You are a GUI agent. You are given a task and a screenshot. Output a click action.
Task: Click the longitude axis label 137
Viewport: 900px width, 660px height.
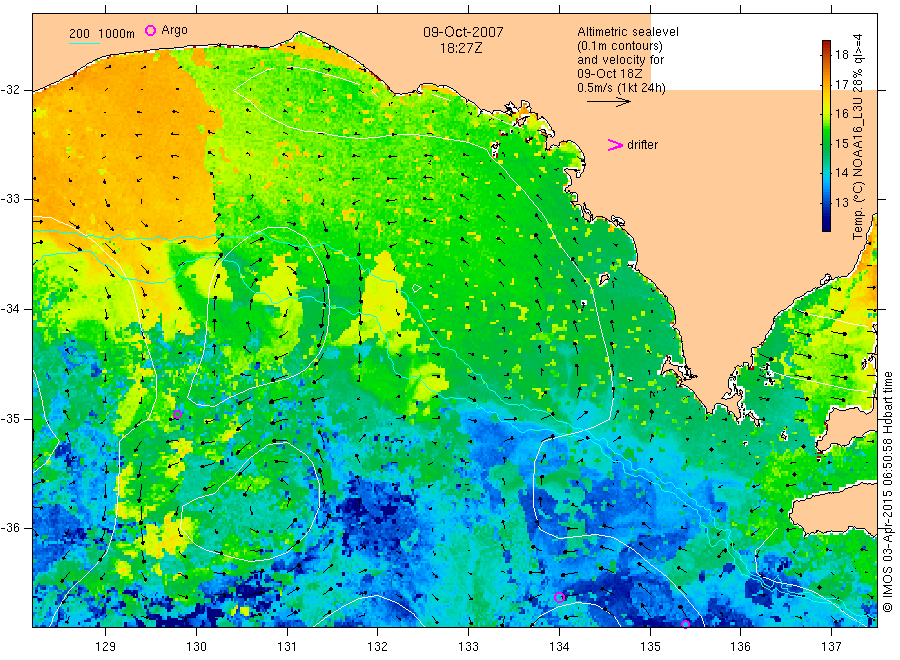[x=831, y=647]
